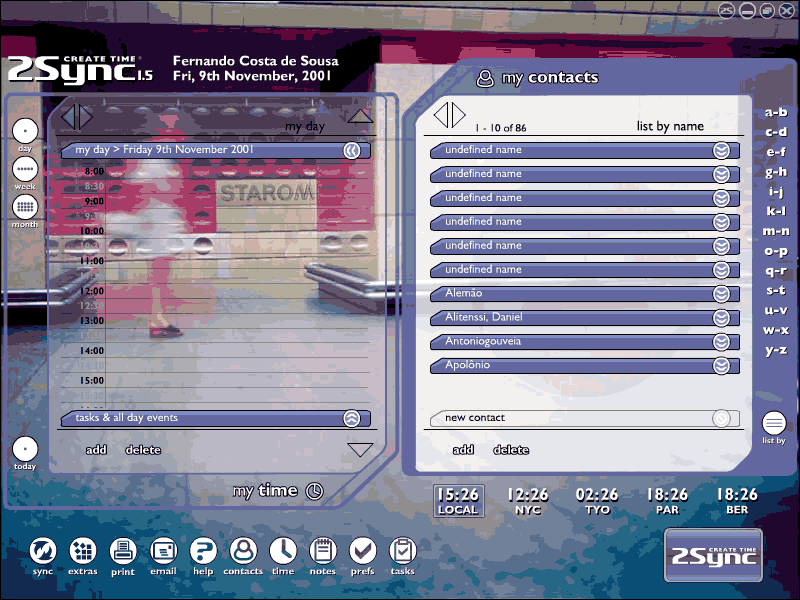Screen dimensions: 800x600
Task: Open the email icon
Action: pyautogui.click(x=163, y=550)
